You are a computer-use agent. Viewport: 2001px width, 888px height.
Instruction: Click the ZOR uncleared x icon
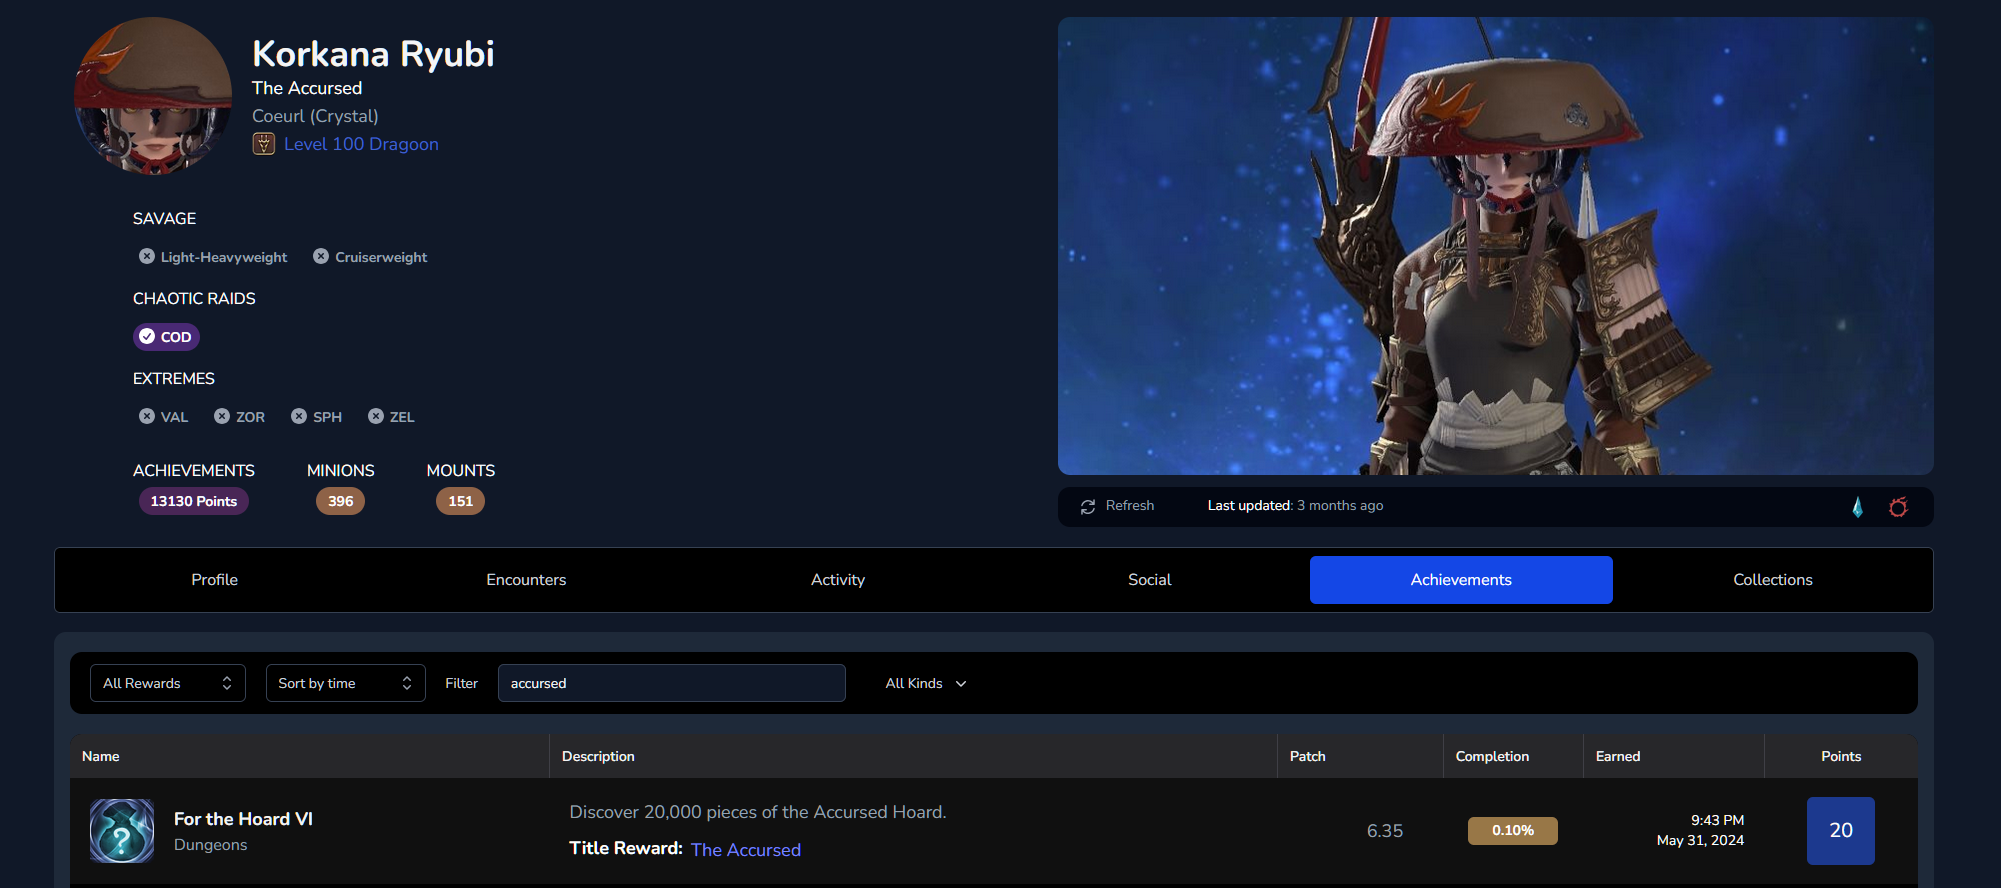point(222,417)
